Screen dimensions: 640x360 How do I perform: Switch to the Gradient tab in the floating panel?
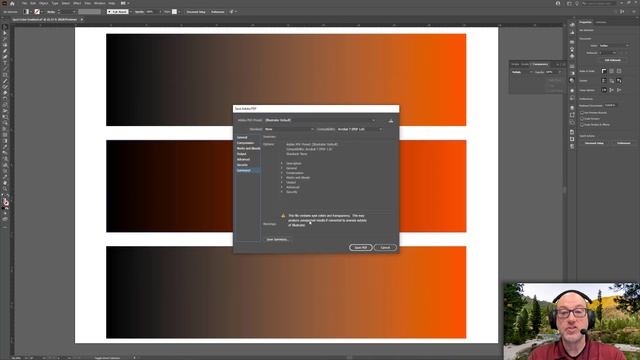[x=525, y=64]
